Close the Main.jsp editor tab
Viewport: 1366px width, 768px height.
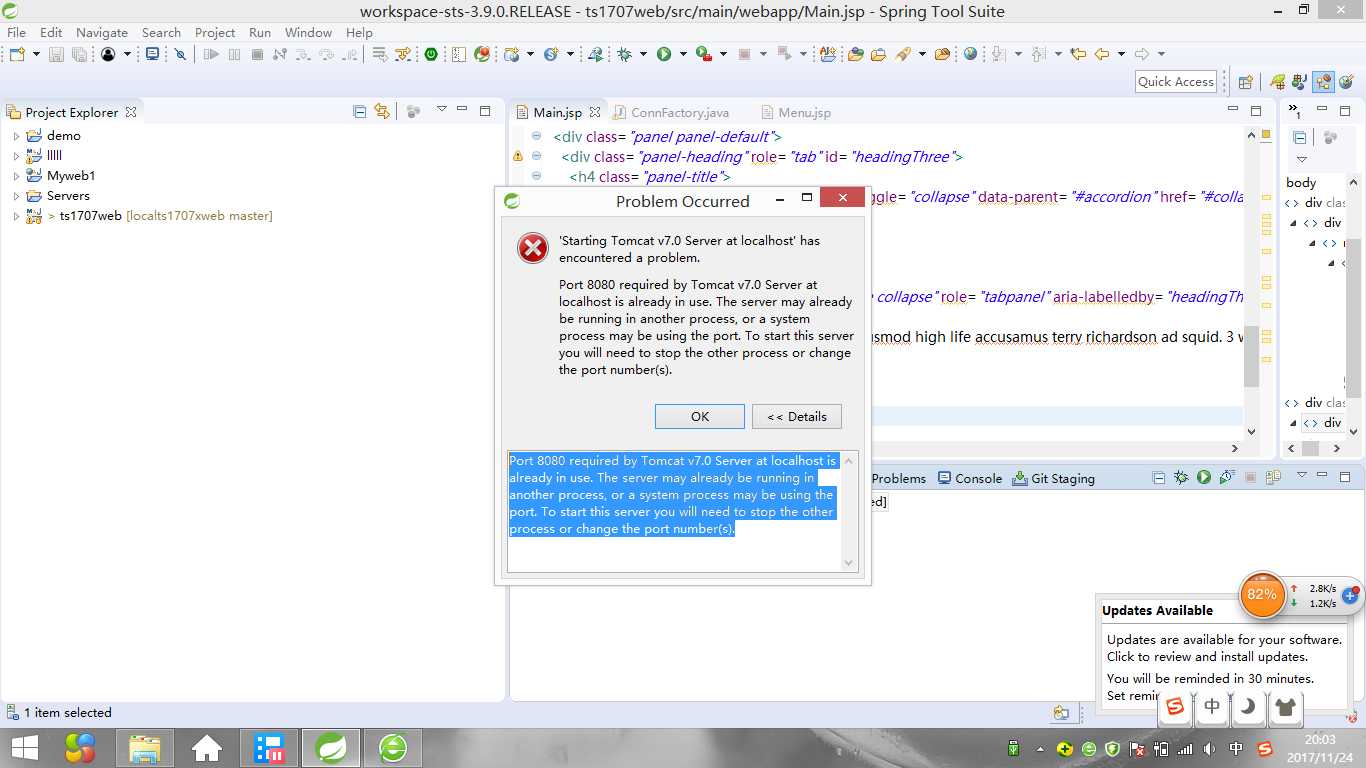595,112
